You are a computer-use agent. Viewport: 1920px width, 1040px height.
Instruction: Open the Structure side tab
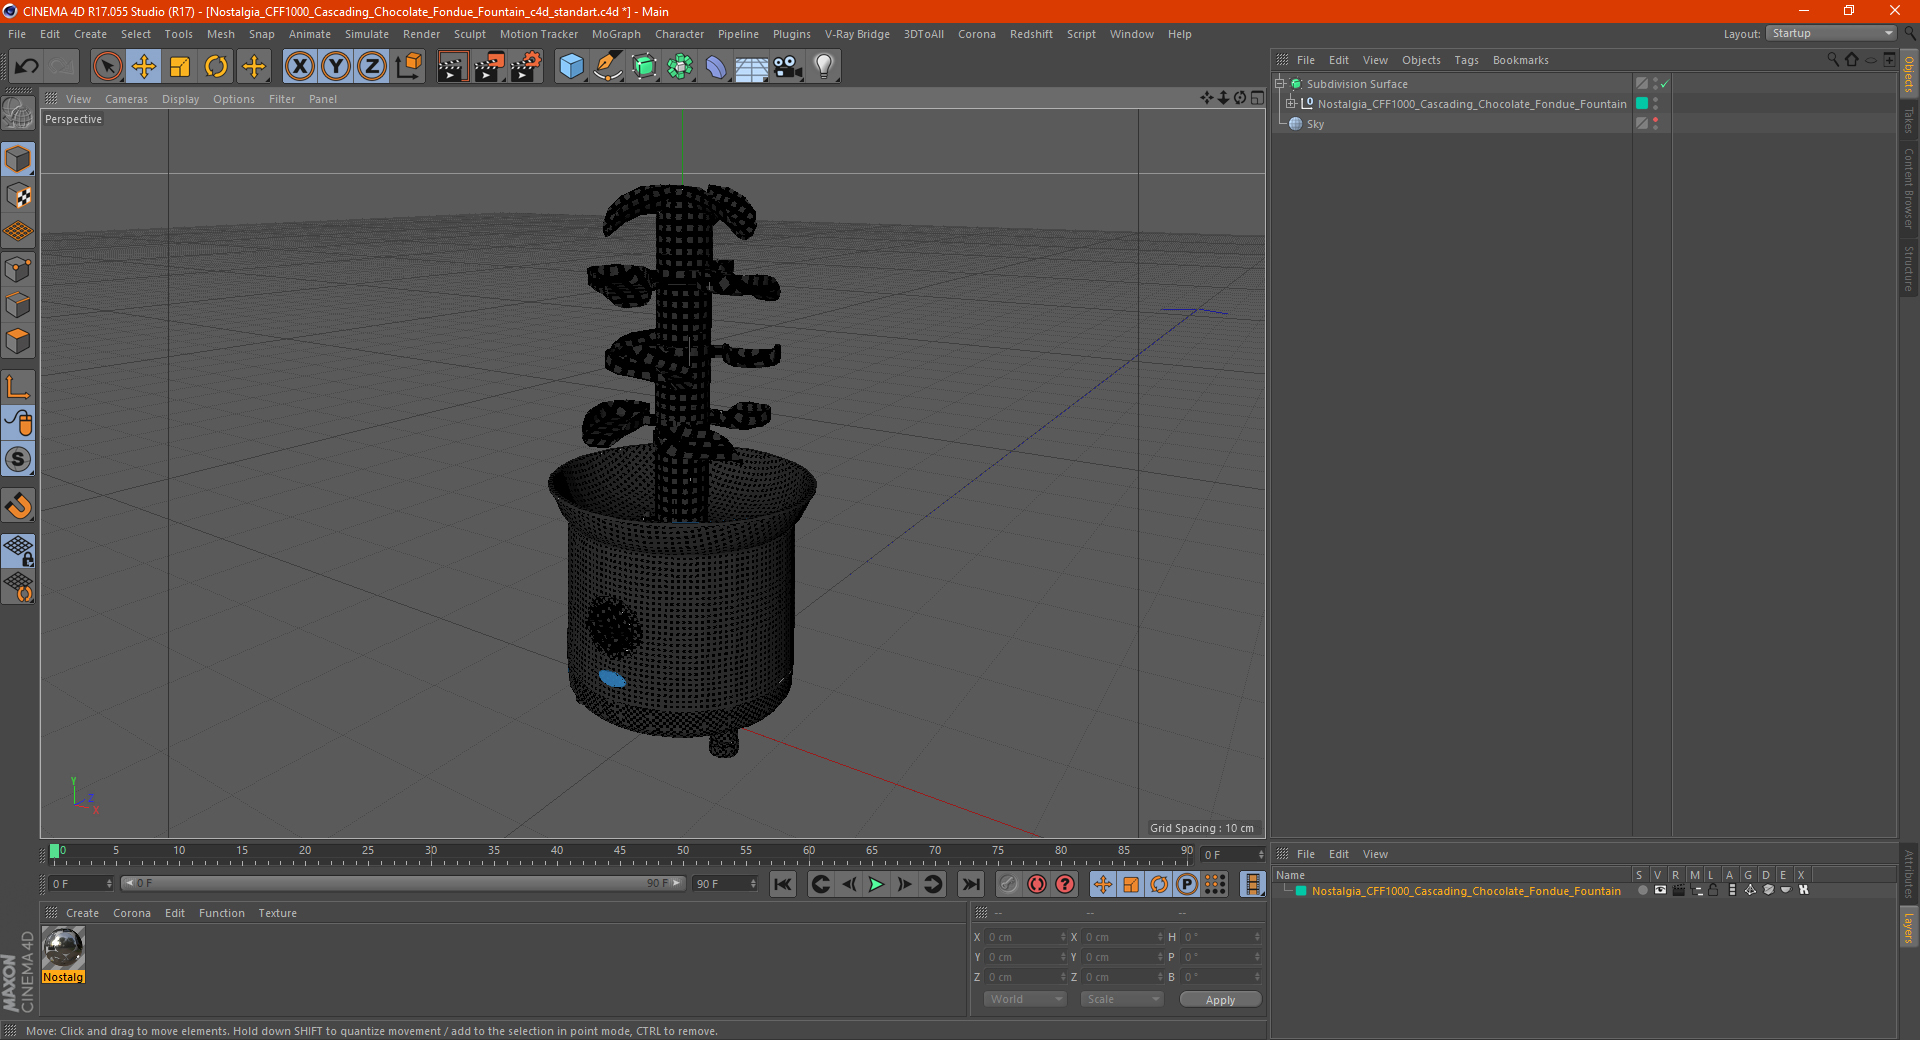(x=1908, y=268)
